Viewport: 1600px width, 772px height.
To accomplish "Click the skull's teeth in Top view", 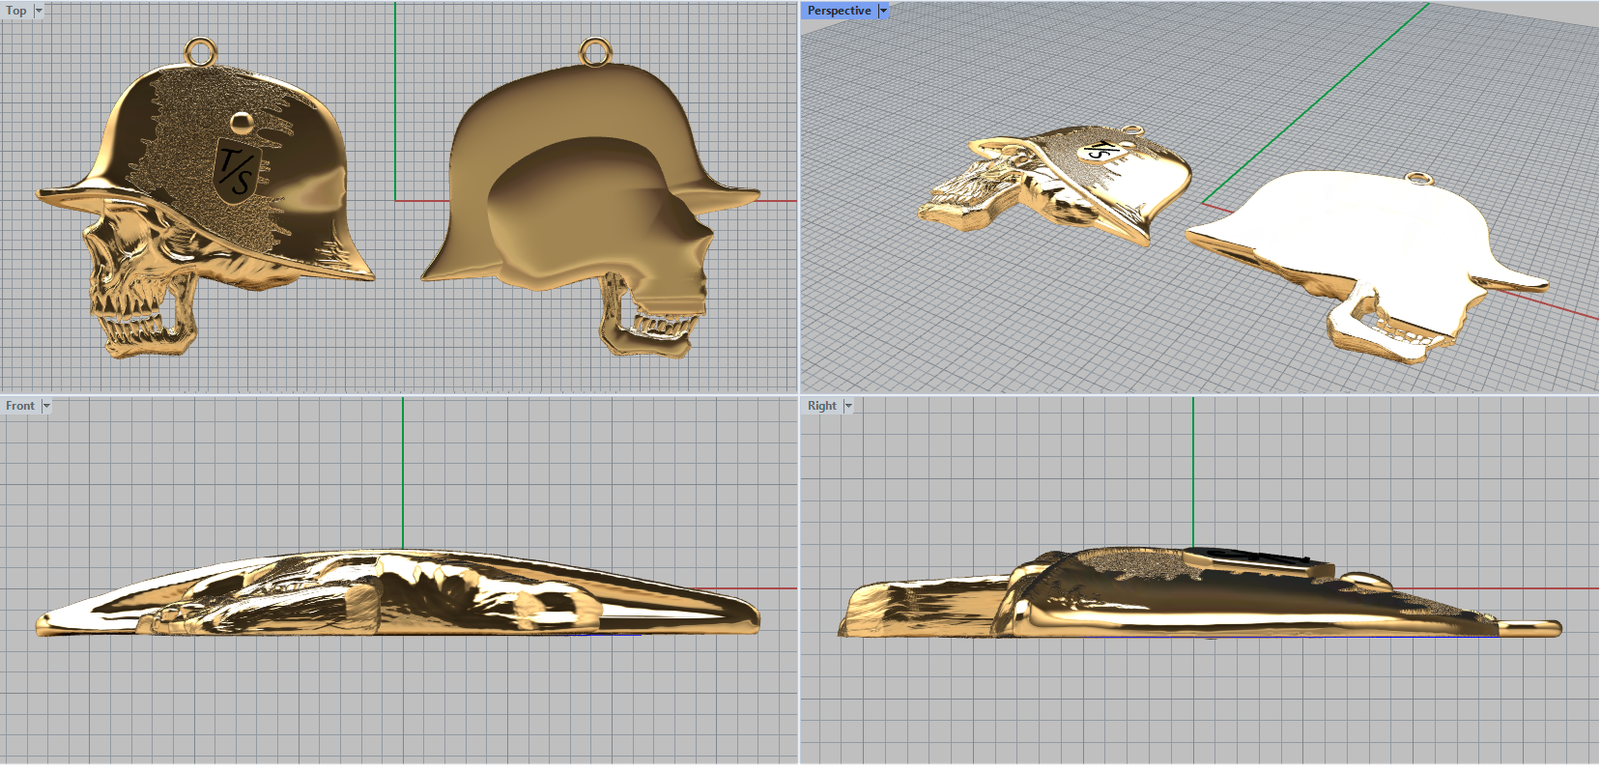I will pos(135,325).
